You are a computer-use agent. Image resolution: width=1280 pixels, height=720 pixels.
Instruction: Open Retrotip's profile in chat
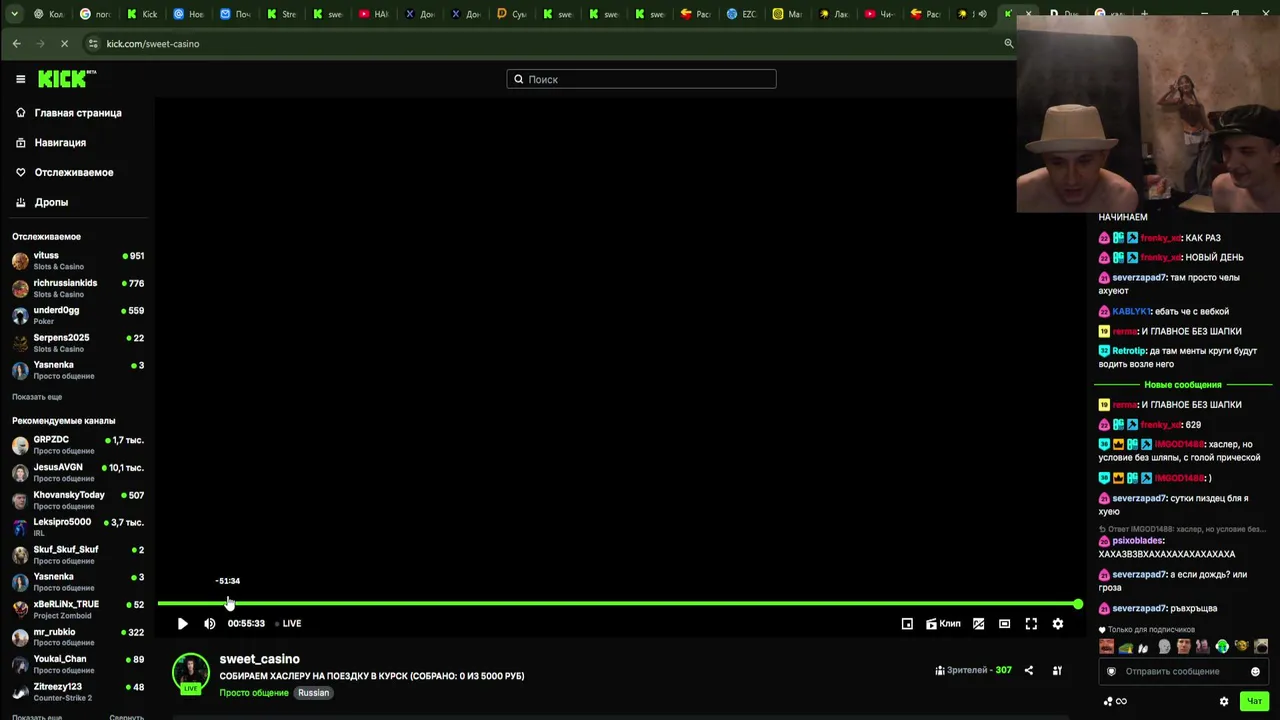coord(1128,351)
